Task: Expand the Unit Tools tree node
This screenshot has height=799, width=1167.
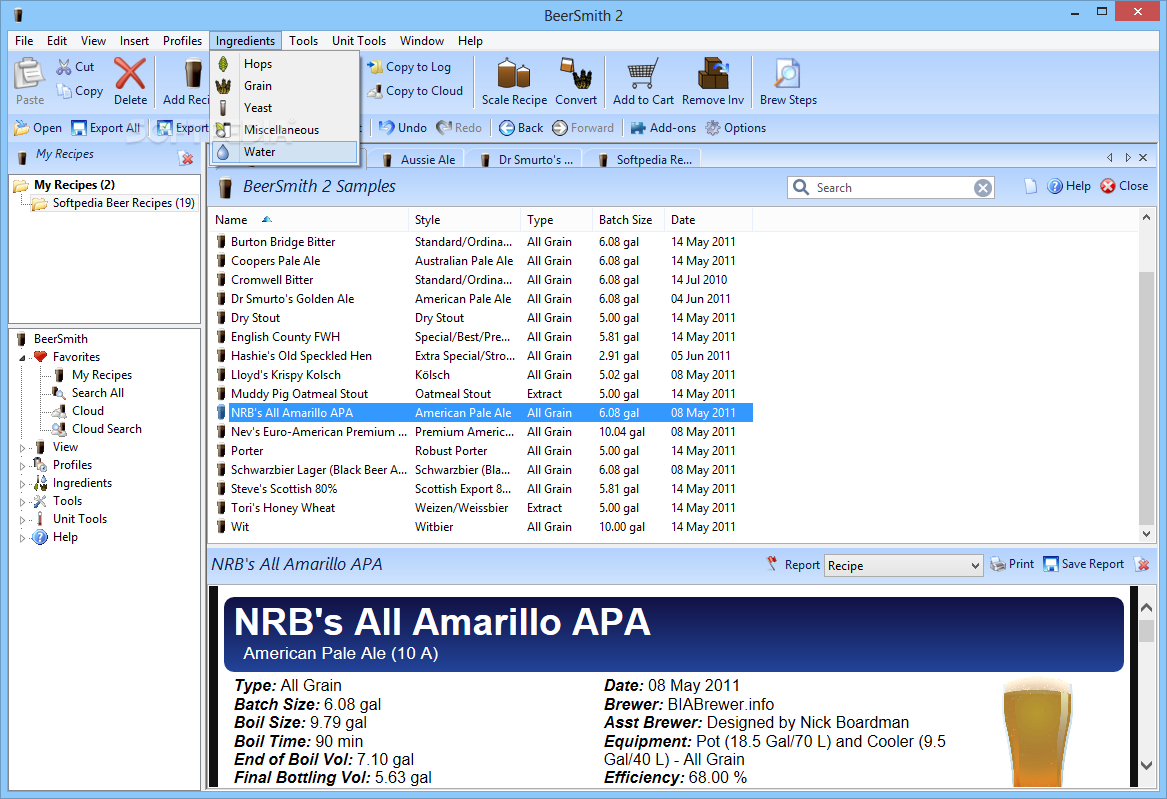Action: pyautogui.click(x=22, y=520)
